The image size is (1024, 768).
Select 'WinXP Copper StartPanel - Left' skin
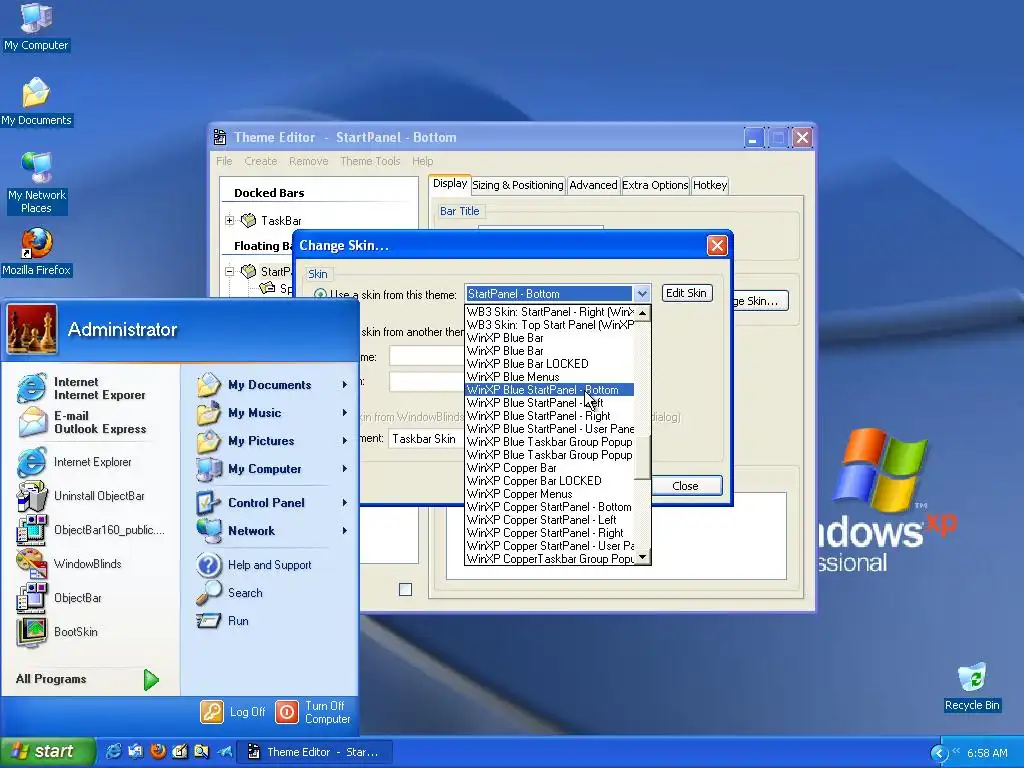point(549,520)
